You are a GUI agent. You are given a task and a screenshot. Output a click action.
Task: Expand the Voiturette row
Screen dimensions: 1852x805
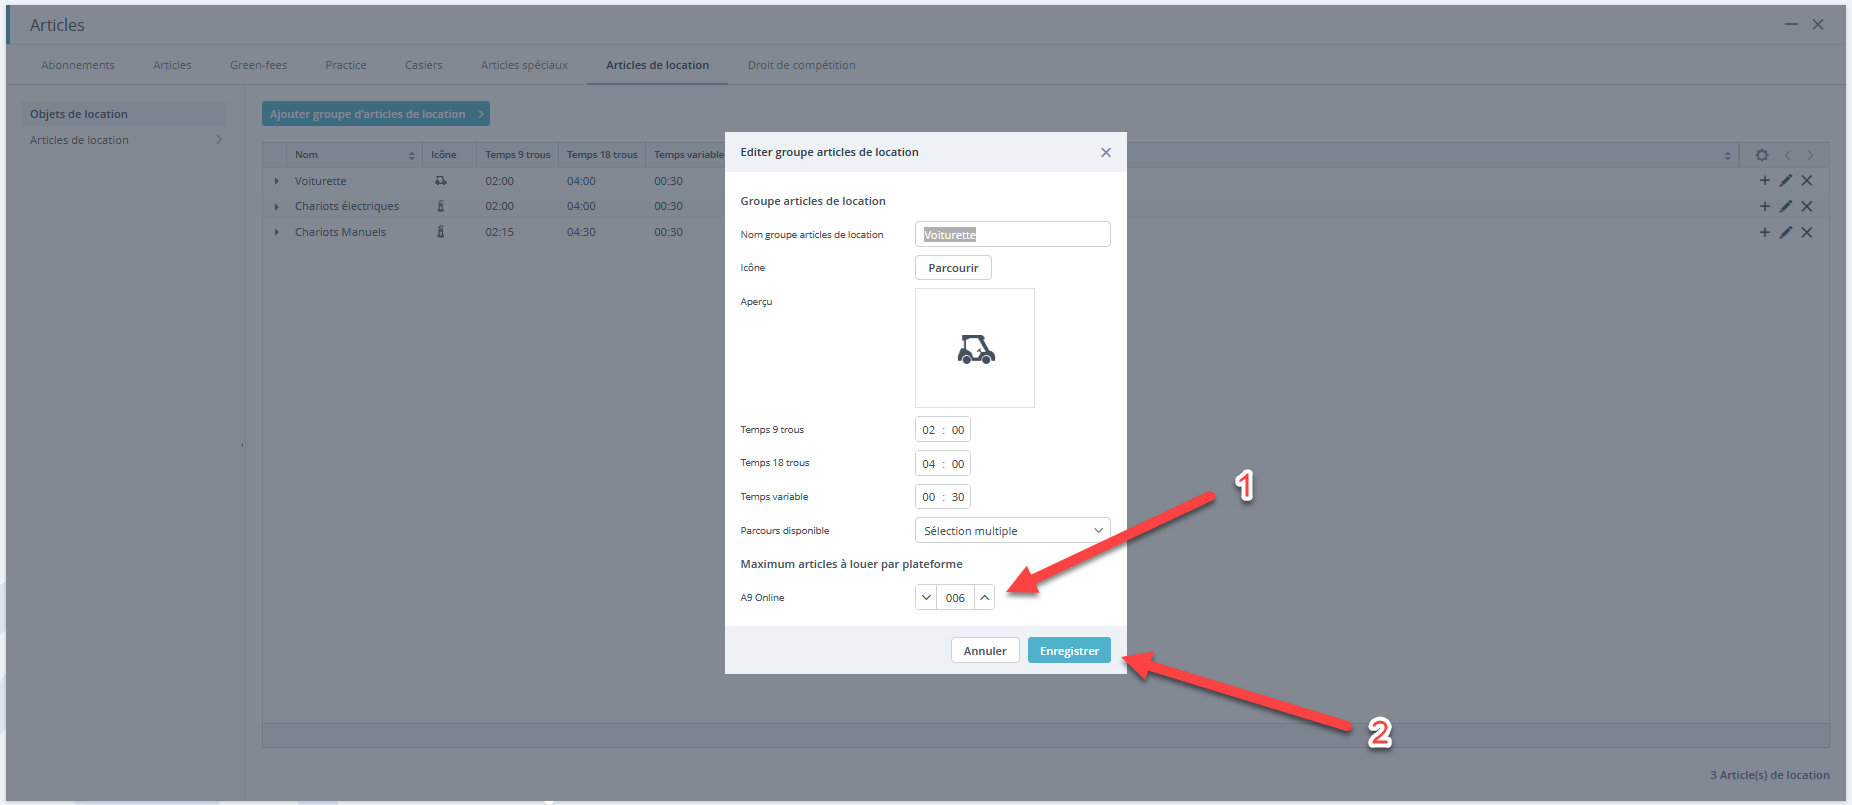coord(277,181)
